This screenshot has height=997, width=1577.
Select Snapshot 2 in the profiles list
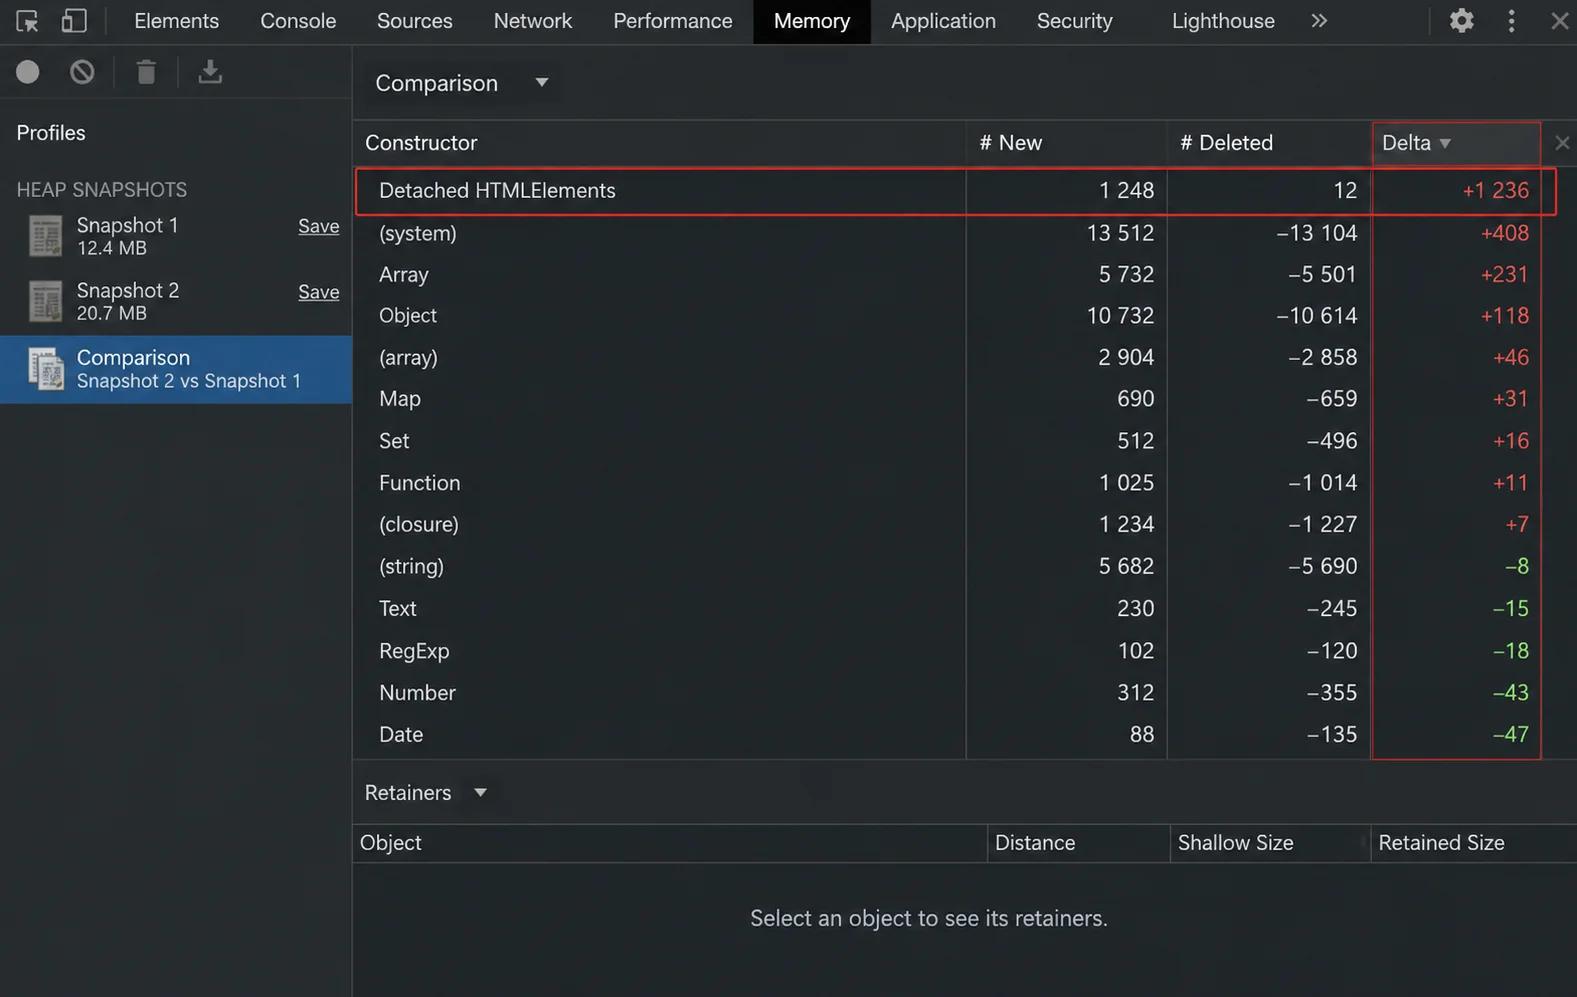(176, 301)
